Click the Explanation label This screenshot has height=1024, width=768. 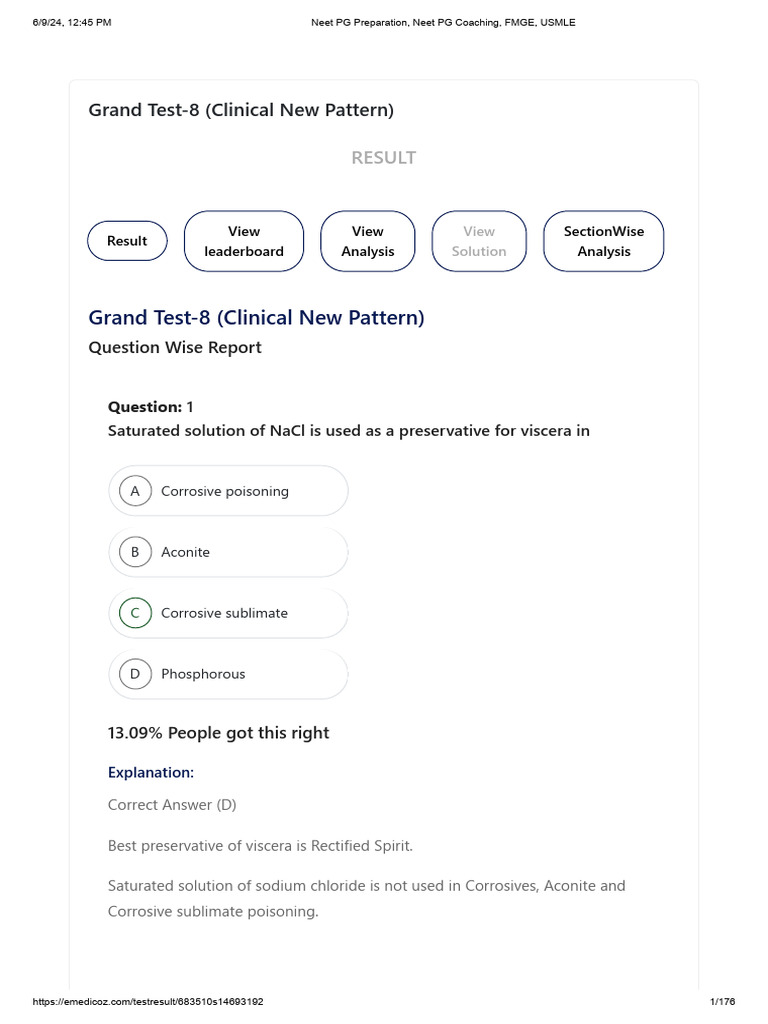click(150, 772)
